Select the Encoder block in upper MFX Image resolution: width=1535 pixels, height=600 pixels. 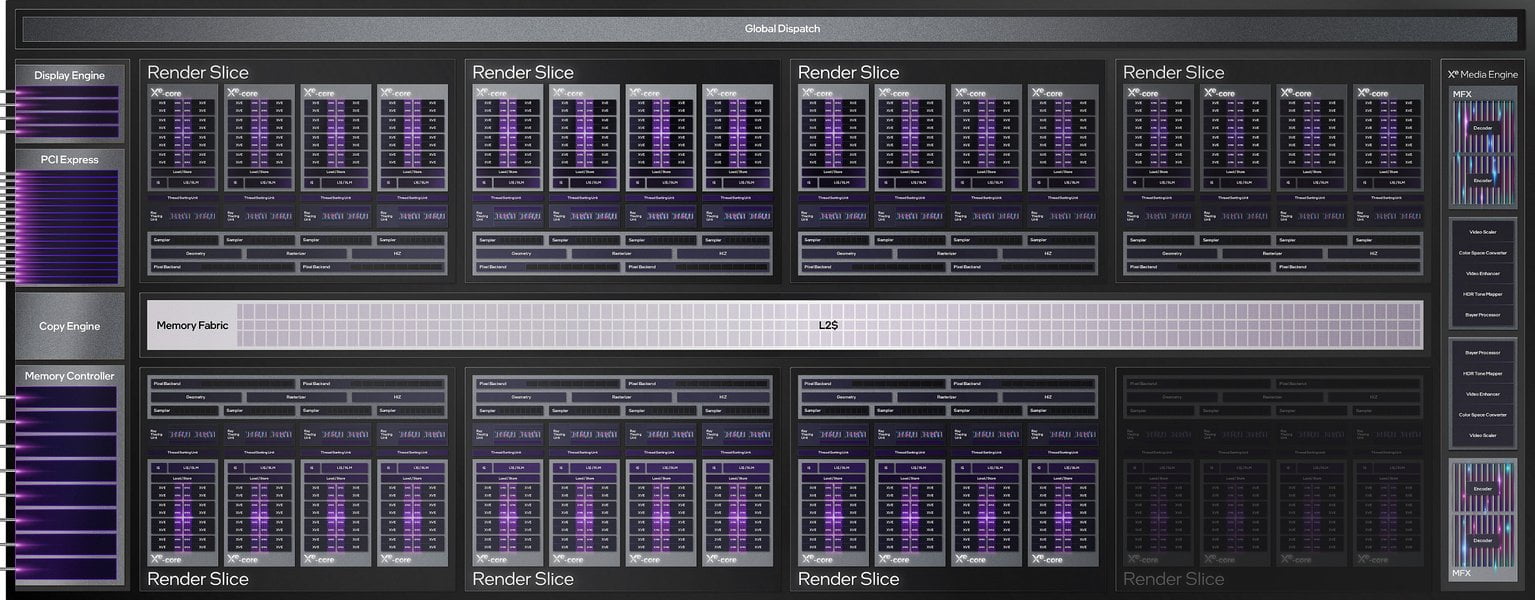(1483, 180)
